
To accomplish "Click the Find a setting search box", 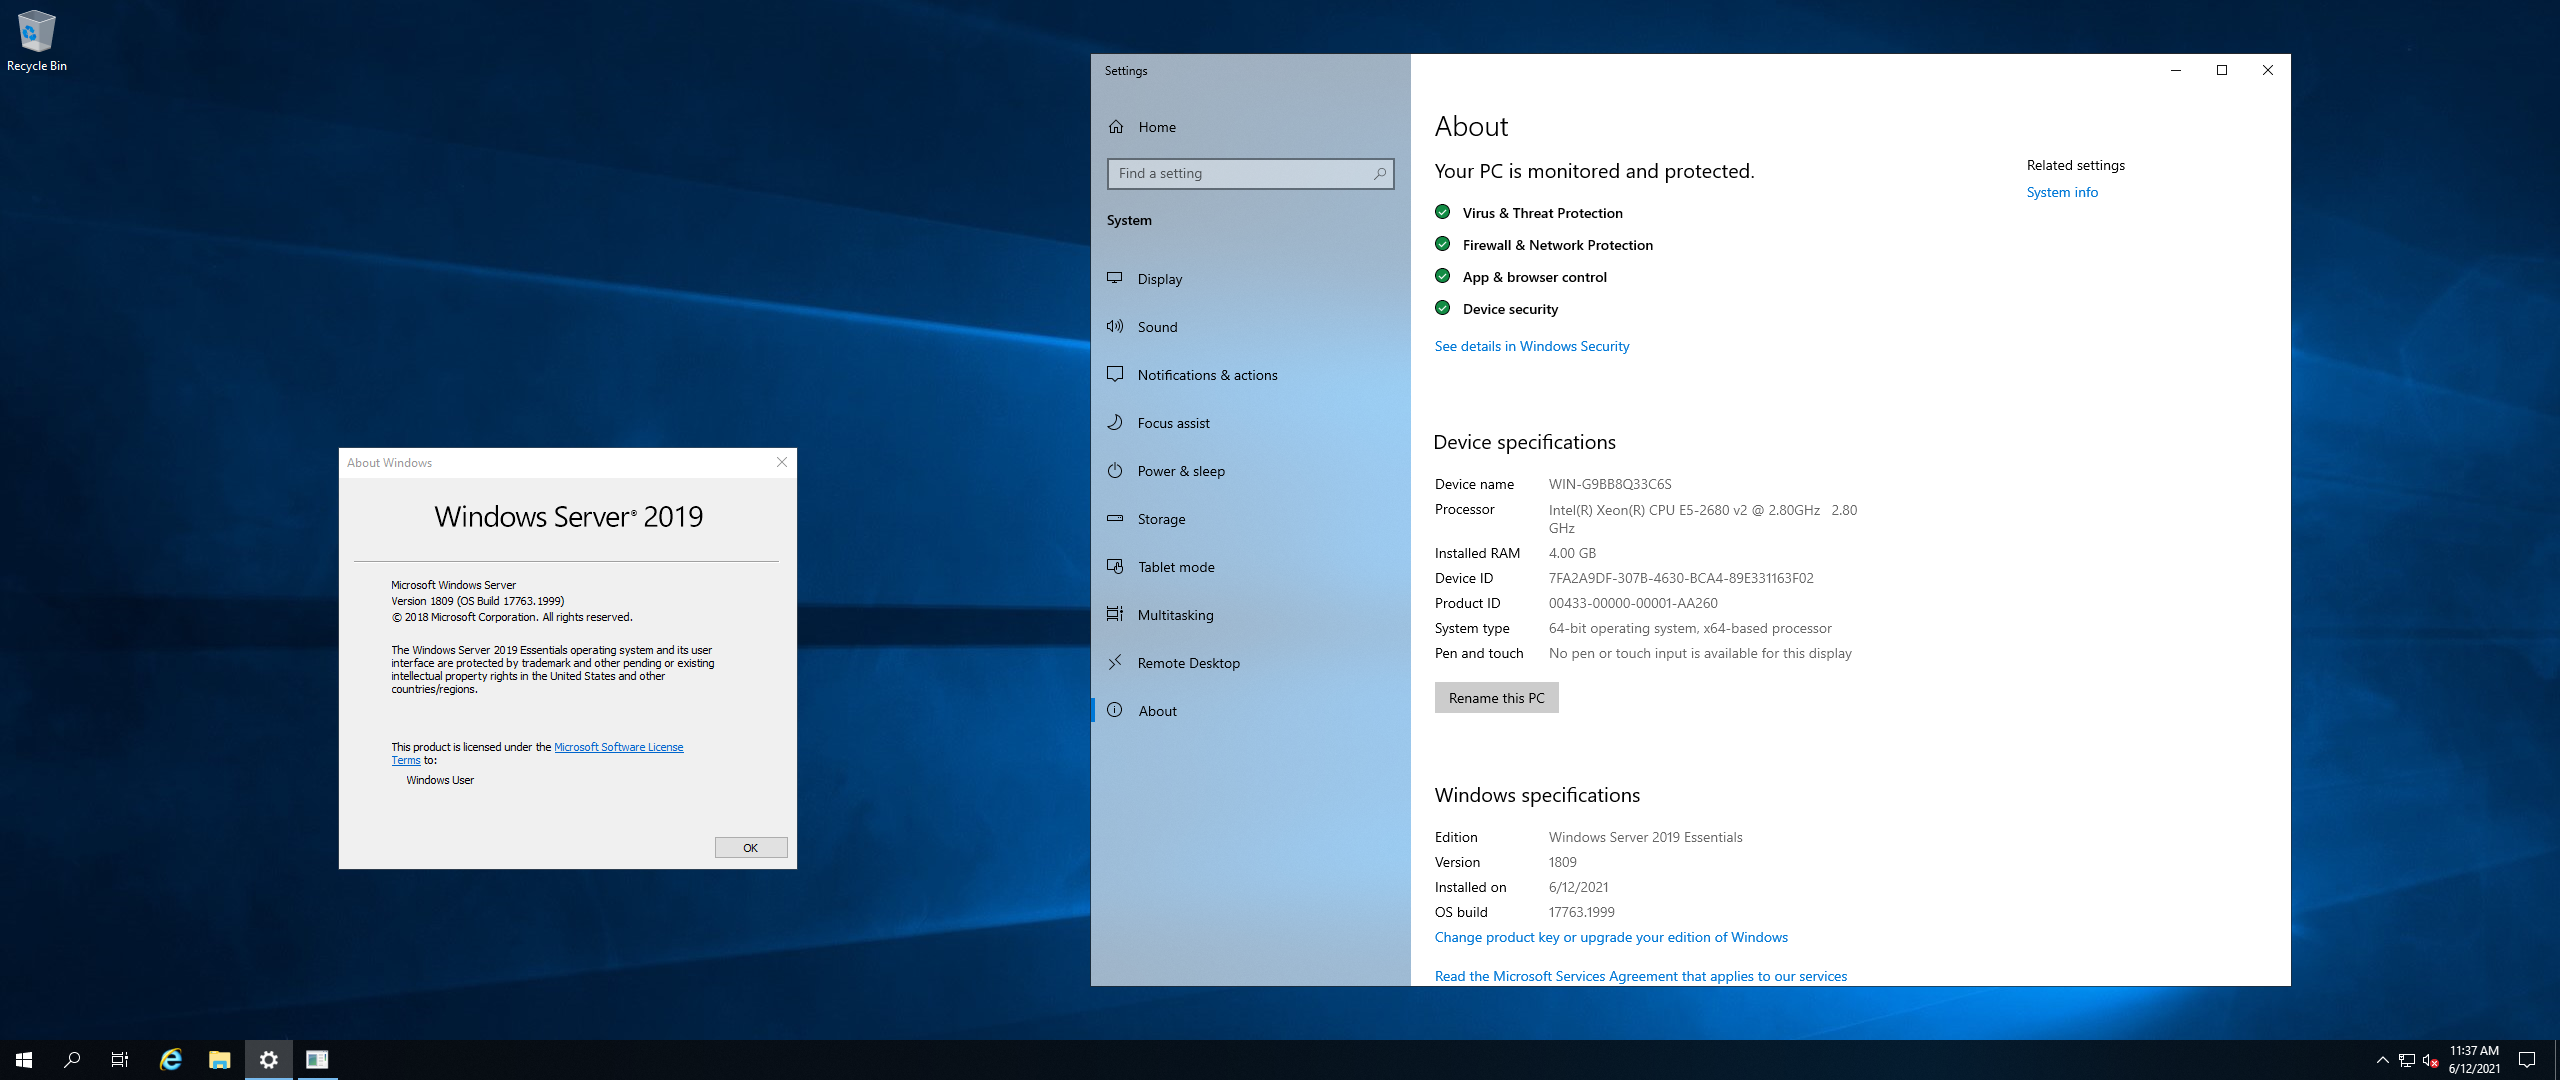I will (1250, 173).
